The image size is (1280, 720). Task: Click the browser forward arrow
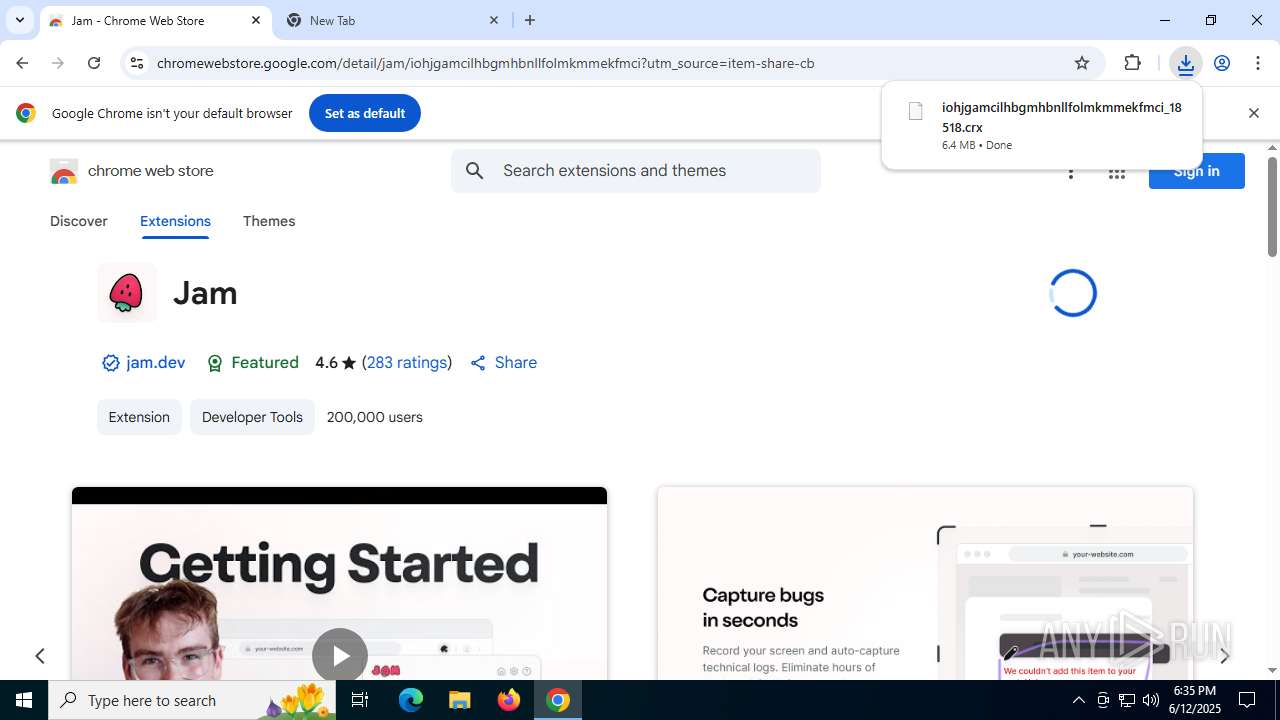58,63
